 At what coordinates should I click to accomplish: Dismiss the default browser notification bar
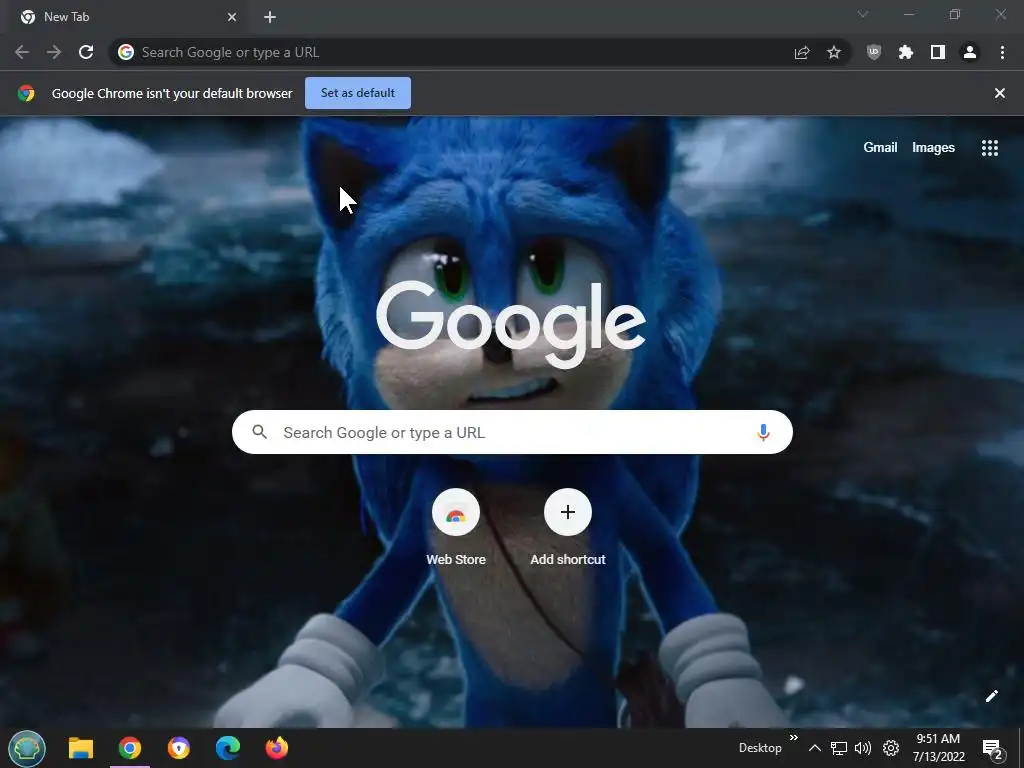click(x=1000, y=93)
